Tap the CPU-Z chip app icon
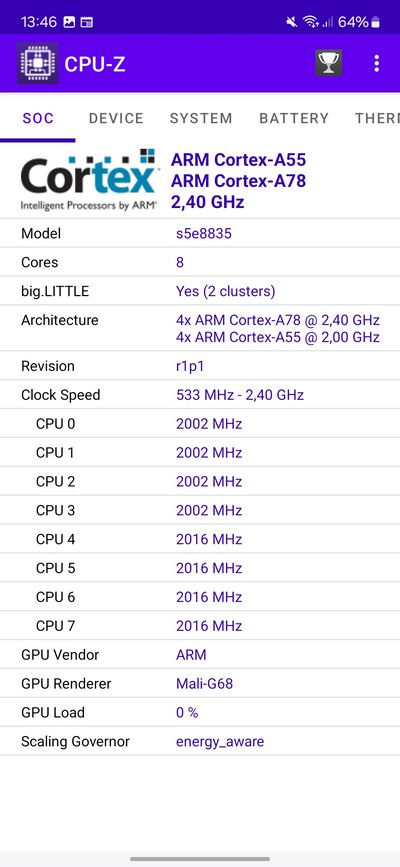400x867 pixels. [x=38, y=64]
